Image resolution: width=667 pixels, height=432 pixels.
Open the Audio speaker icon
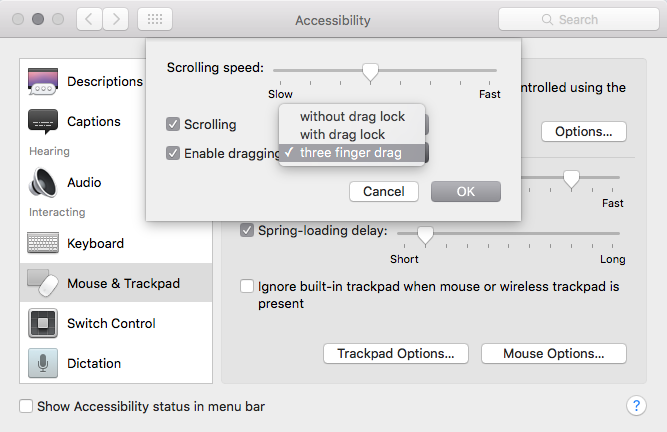[x=43, y=183]
